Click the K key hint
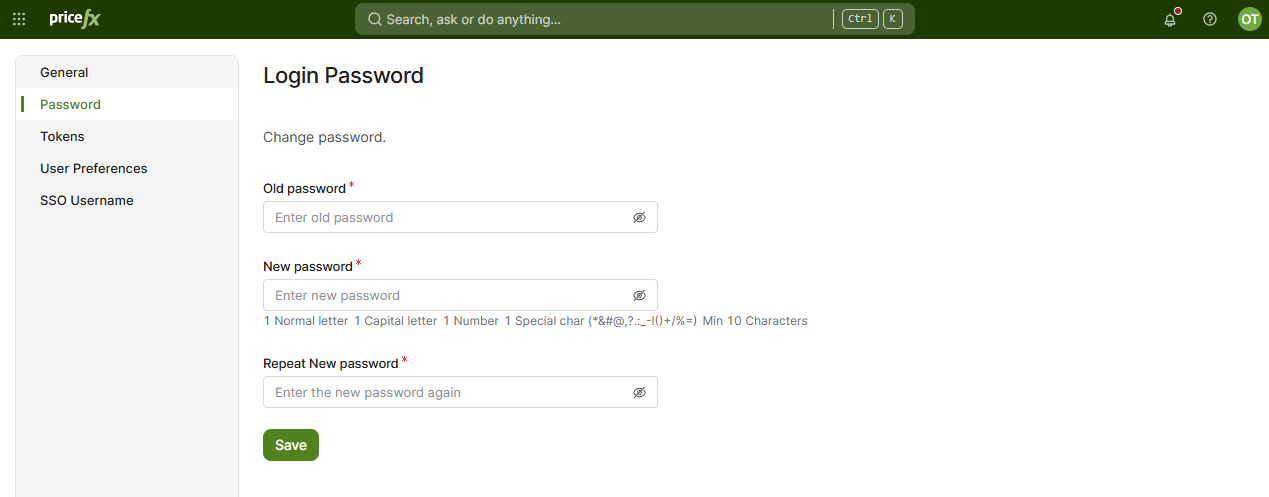 pyautogui.click(x=893, y=19)
